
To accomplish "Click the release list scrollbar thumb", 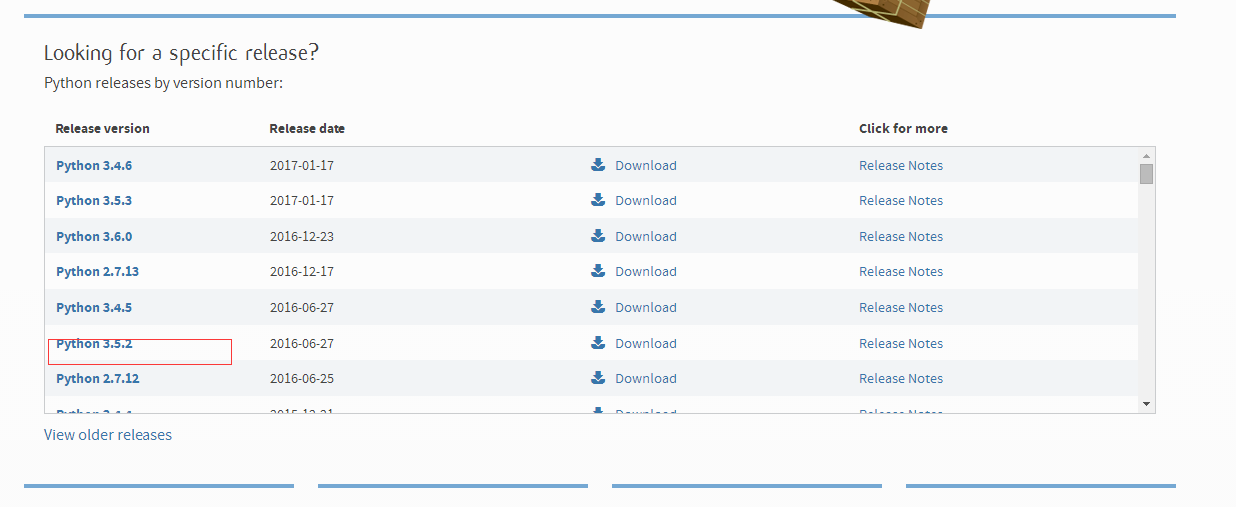I will pos(1146,174).
